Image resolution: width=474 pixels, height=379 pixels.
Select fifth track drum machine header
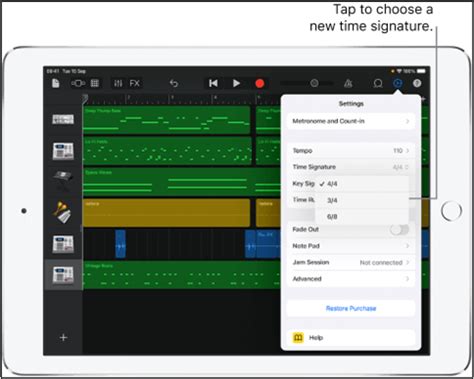click(x=63, y=244)
